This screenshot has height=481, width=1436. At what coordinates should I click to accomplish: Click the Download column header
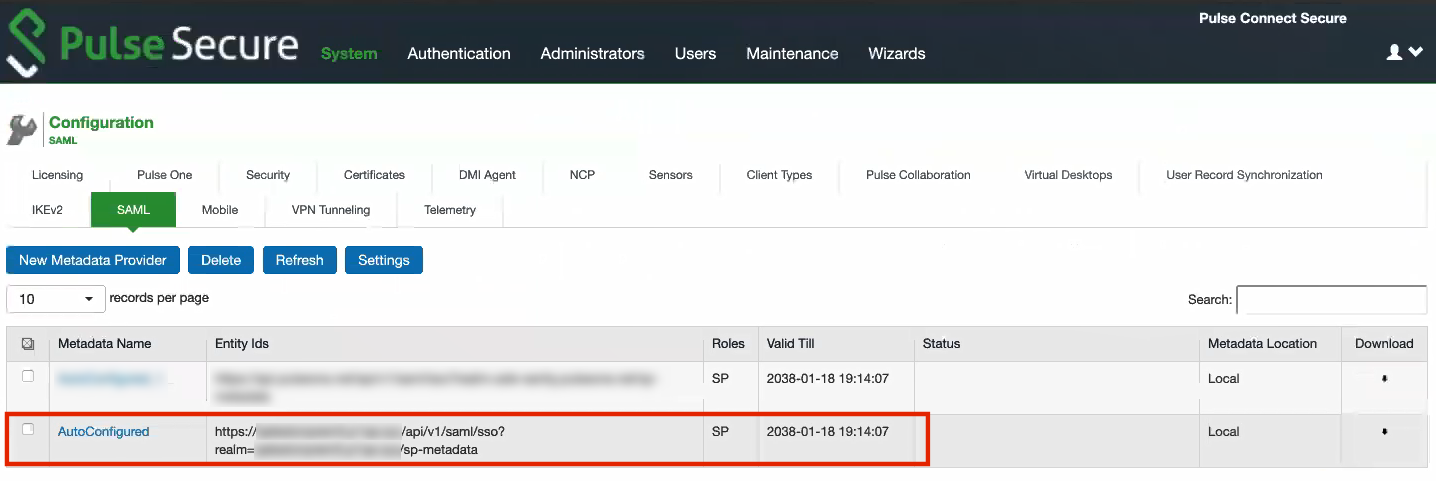pos(1384,343)
